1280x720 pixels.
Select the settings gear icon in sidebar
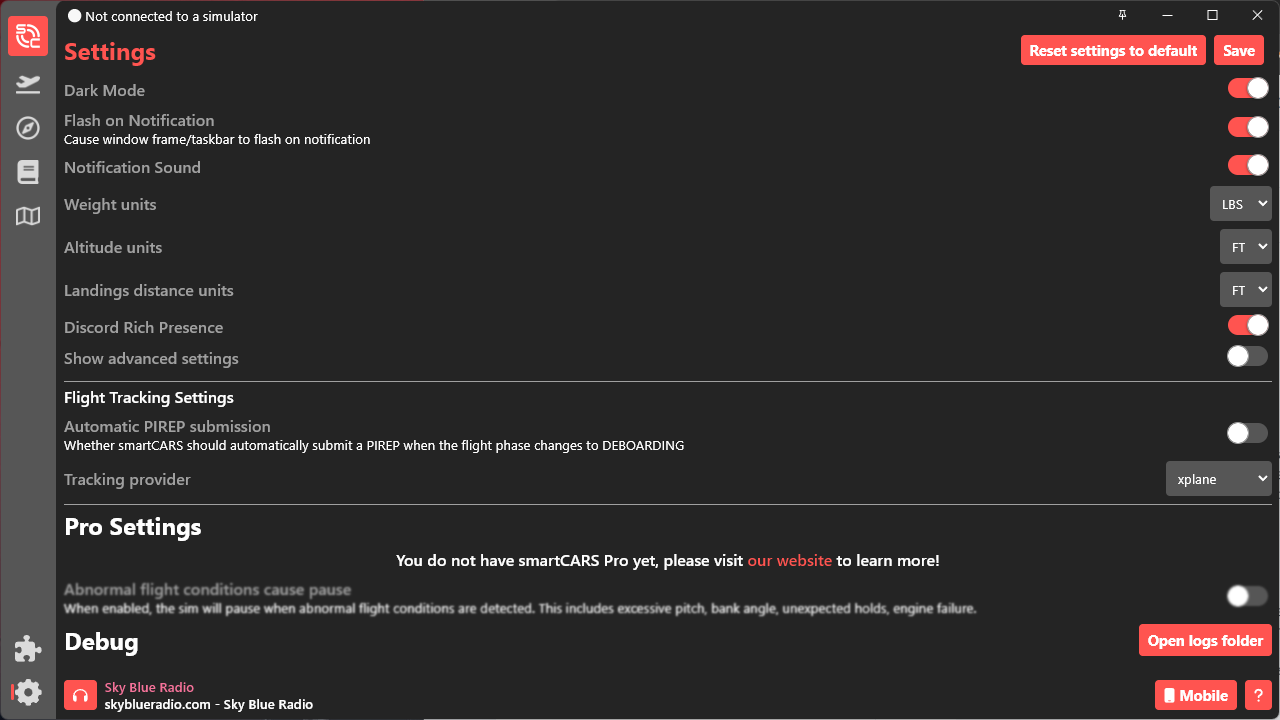click(x=28, y=692)
